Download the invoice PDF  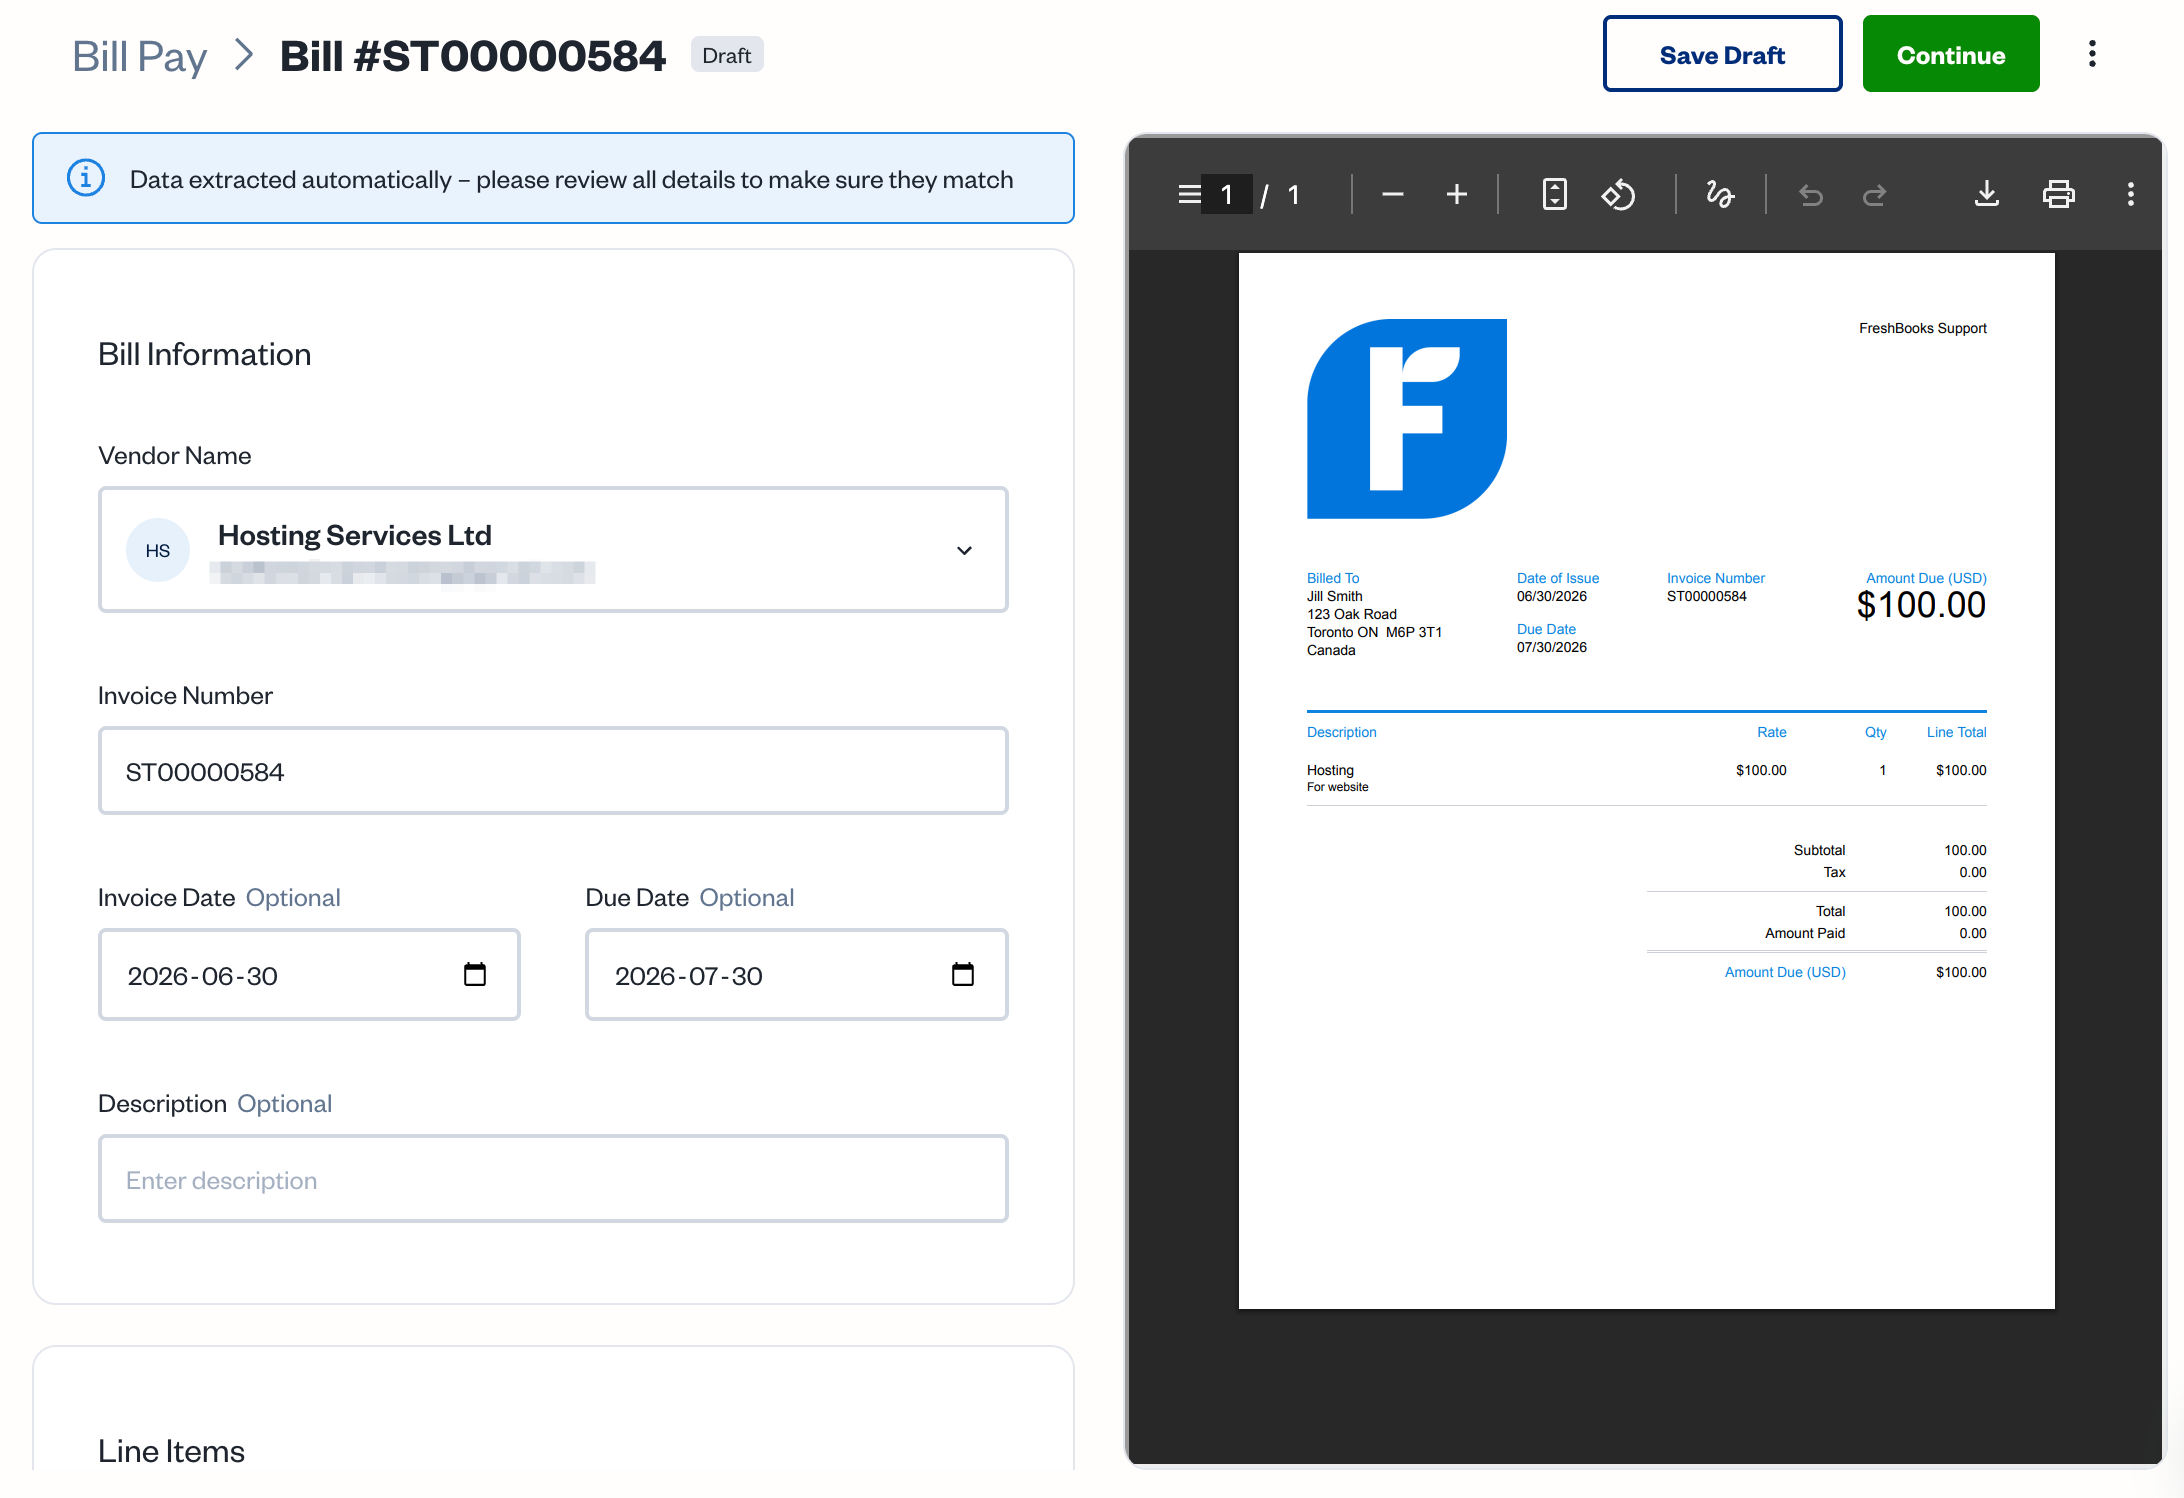click(x=1987, y=194)
